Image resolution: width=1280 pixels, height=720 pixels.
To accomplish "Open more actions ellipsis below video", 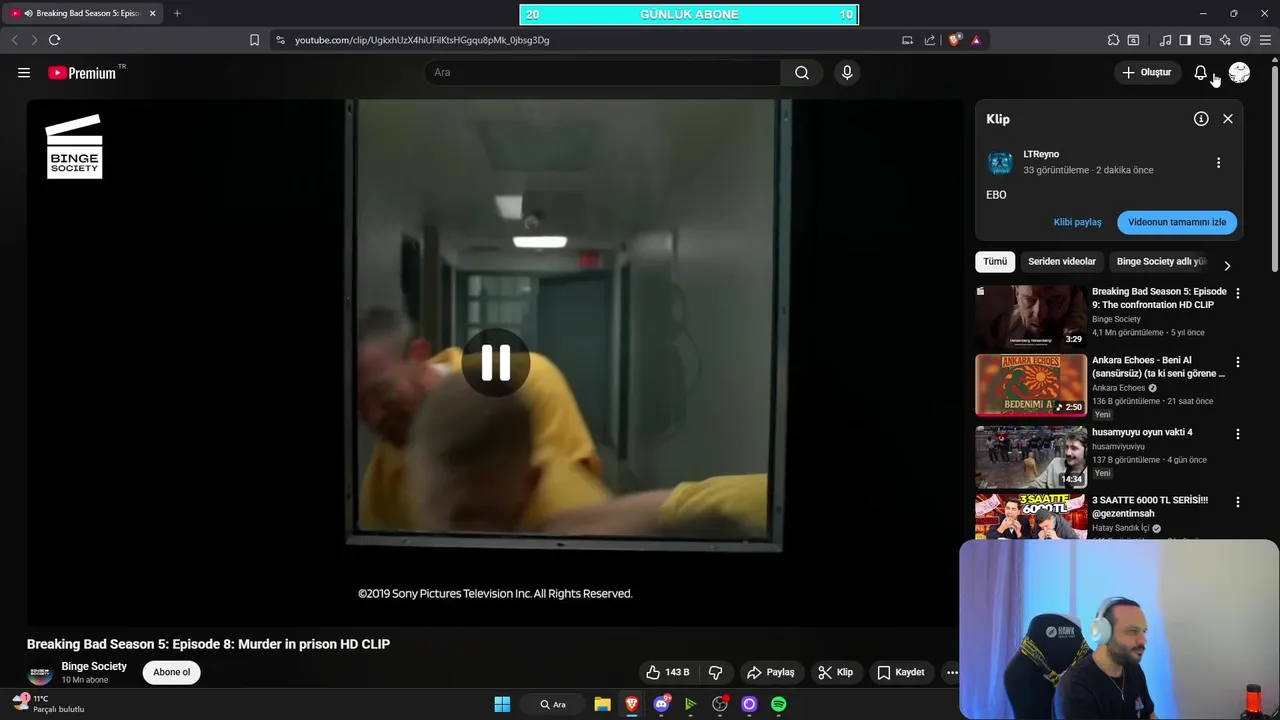I will pos(952,672).
